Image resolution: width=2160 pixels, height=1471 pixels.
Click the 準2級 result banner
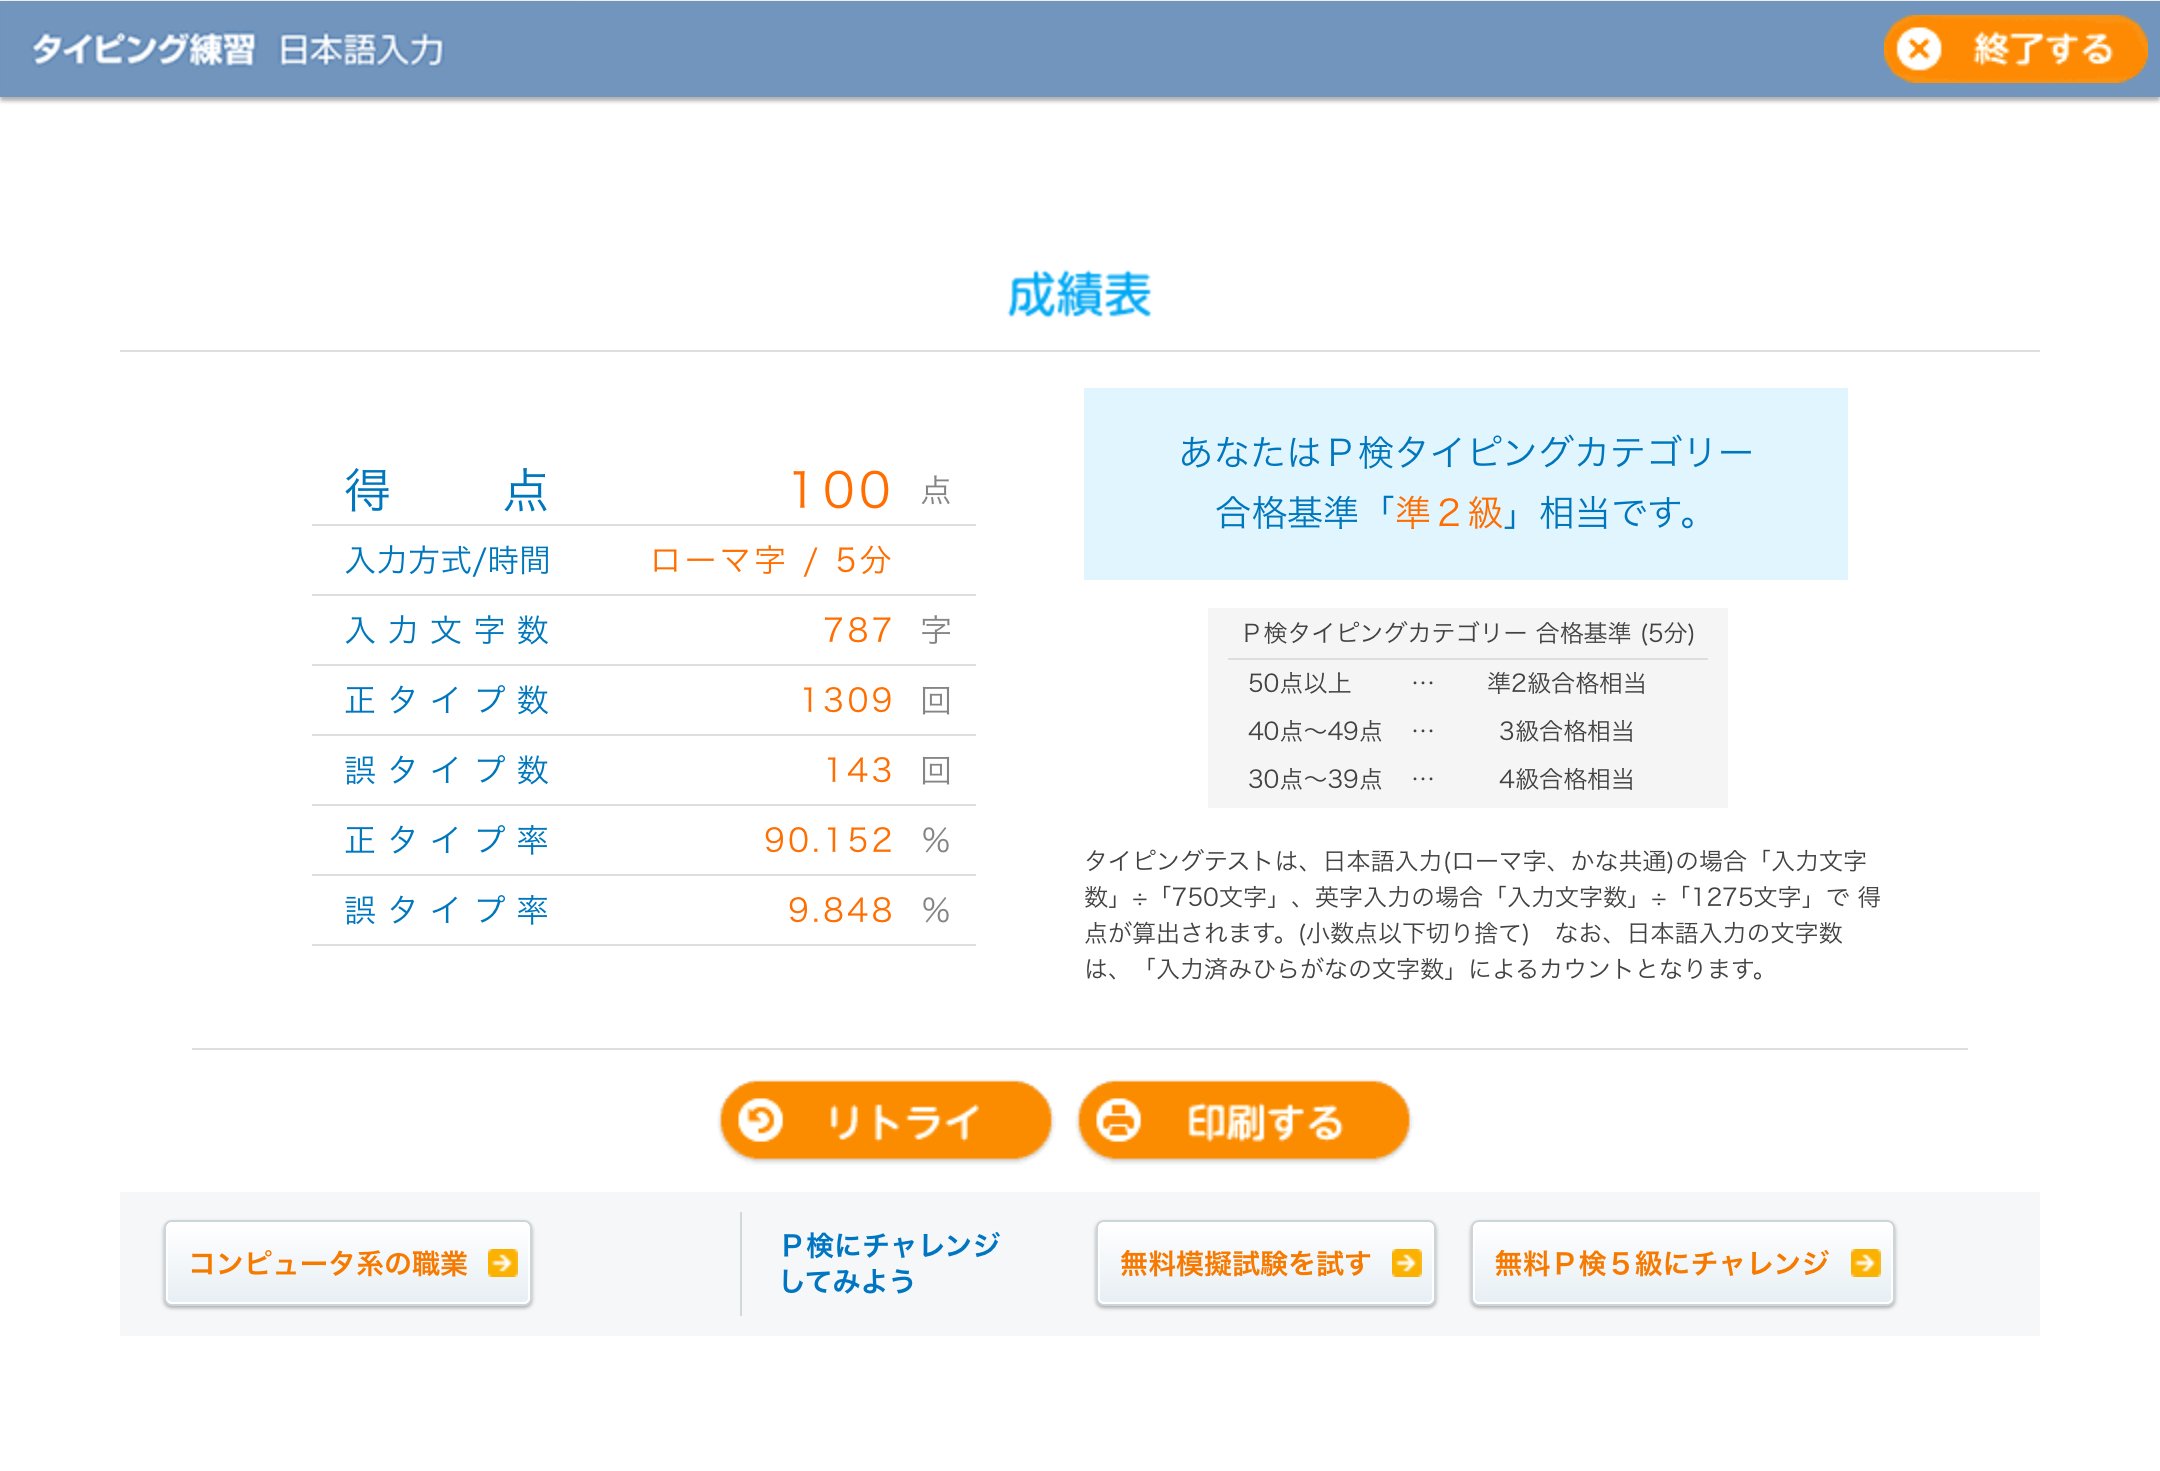click(x=1465, y=483)
